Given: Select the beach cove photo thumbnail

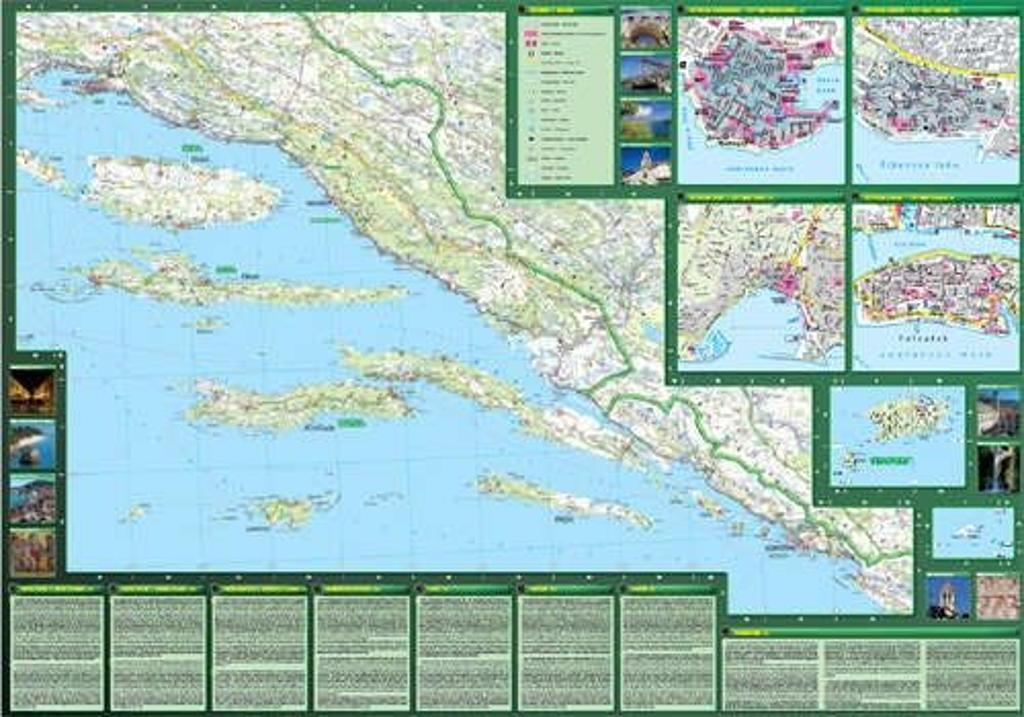Looking at the screenshot, I should click(32, 445).
